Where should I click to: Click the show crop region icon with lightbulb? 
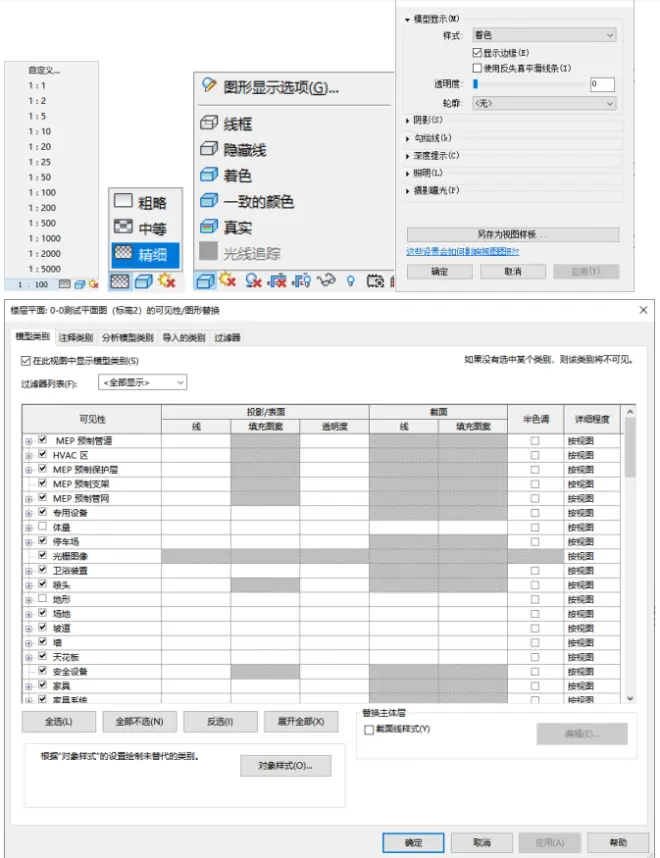(302, 281)
